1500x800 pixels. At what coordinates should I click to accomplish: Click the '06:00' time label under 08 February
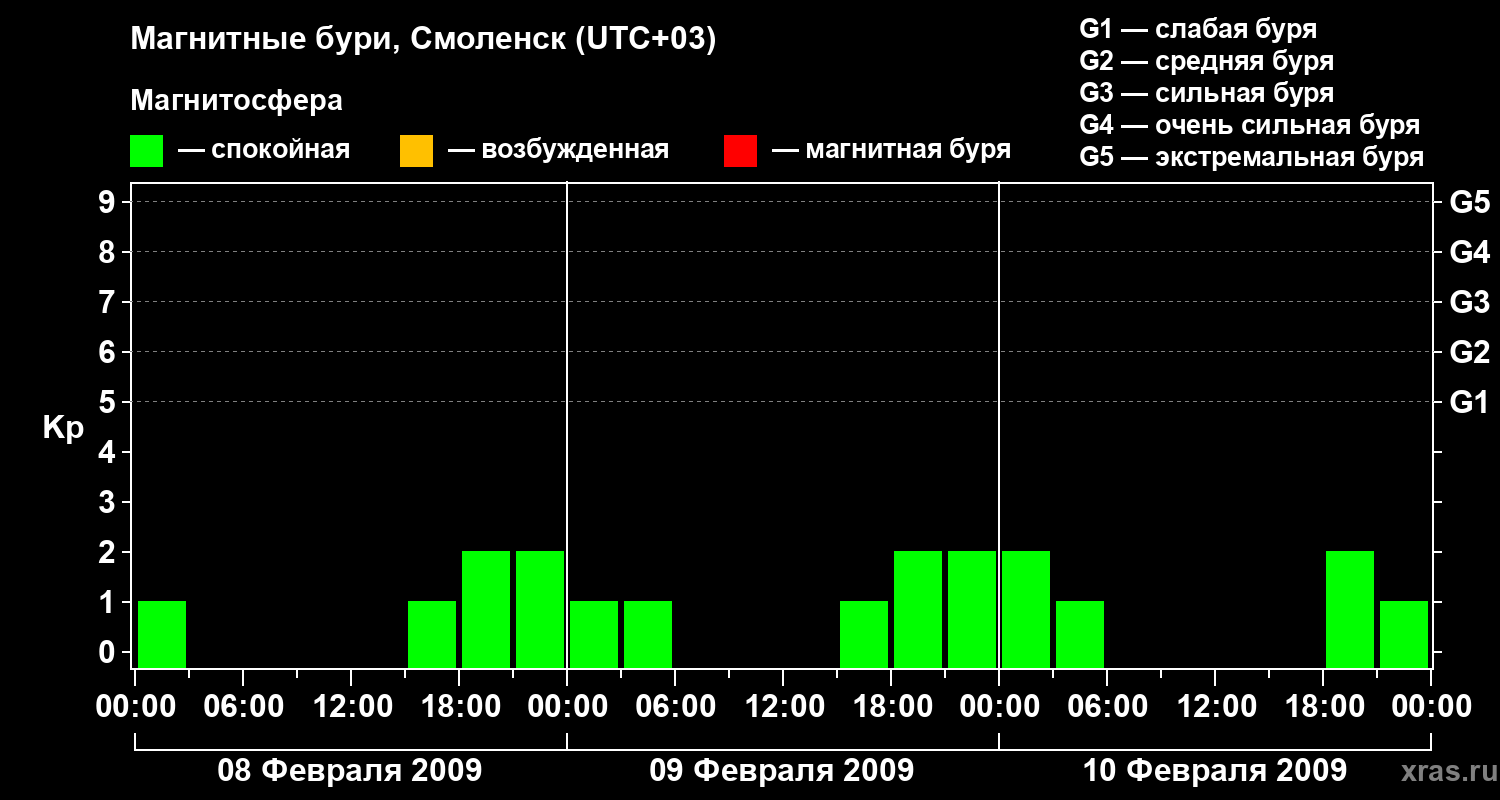(x=243, y=707)
